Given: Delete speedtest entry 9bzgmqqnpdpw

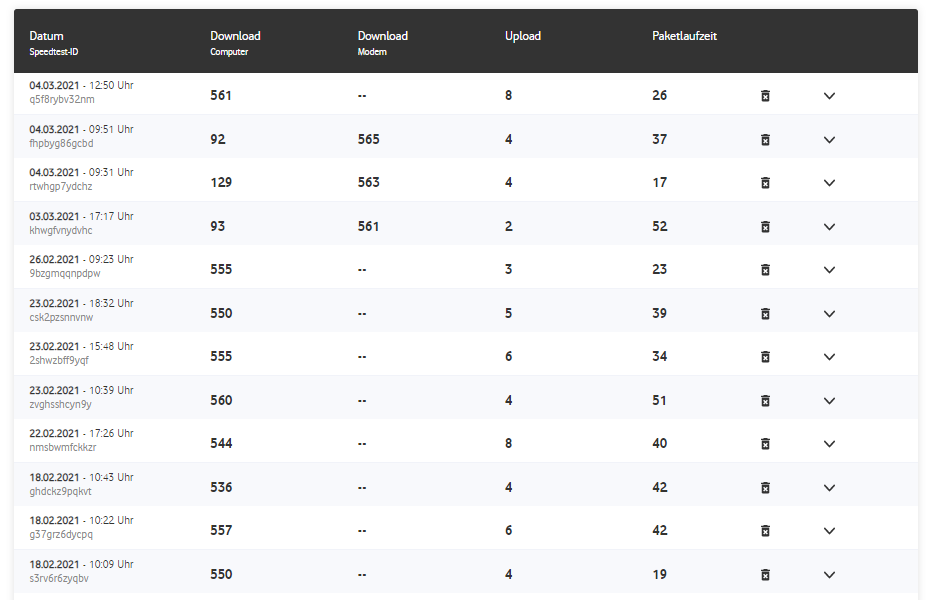Looking at the screenshot, I should 765,270.
